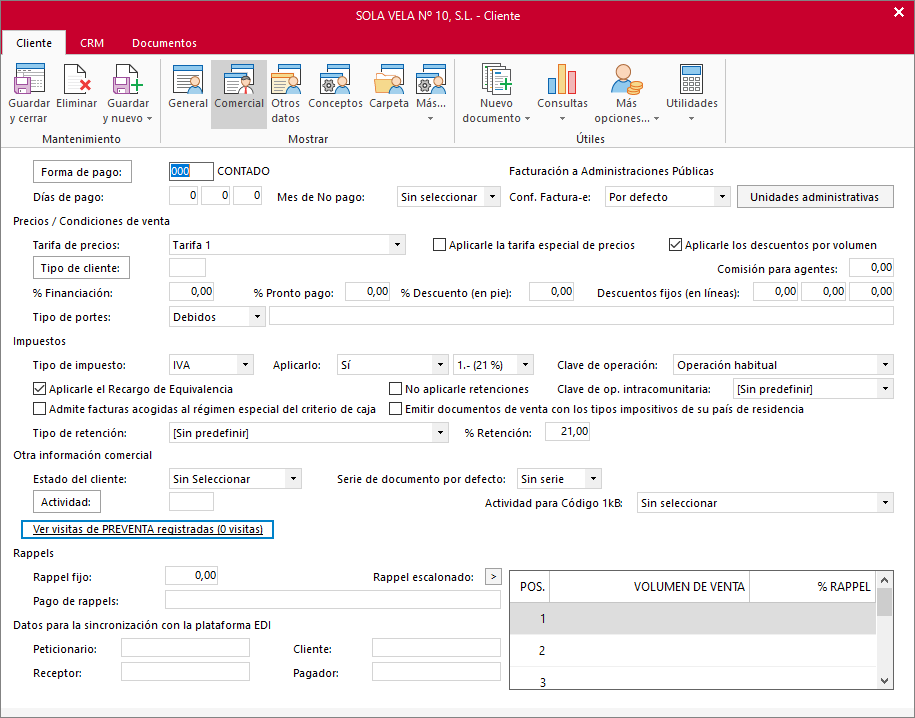Open the Tarifa de precios dropdown

click(397, 245)
